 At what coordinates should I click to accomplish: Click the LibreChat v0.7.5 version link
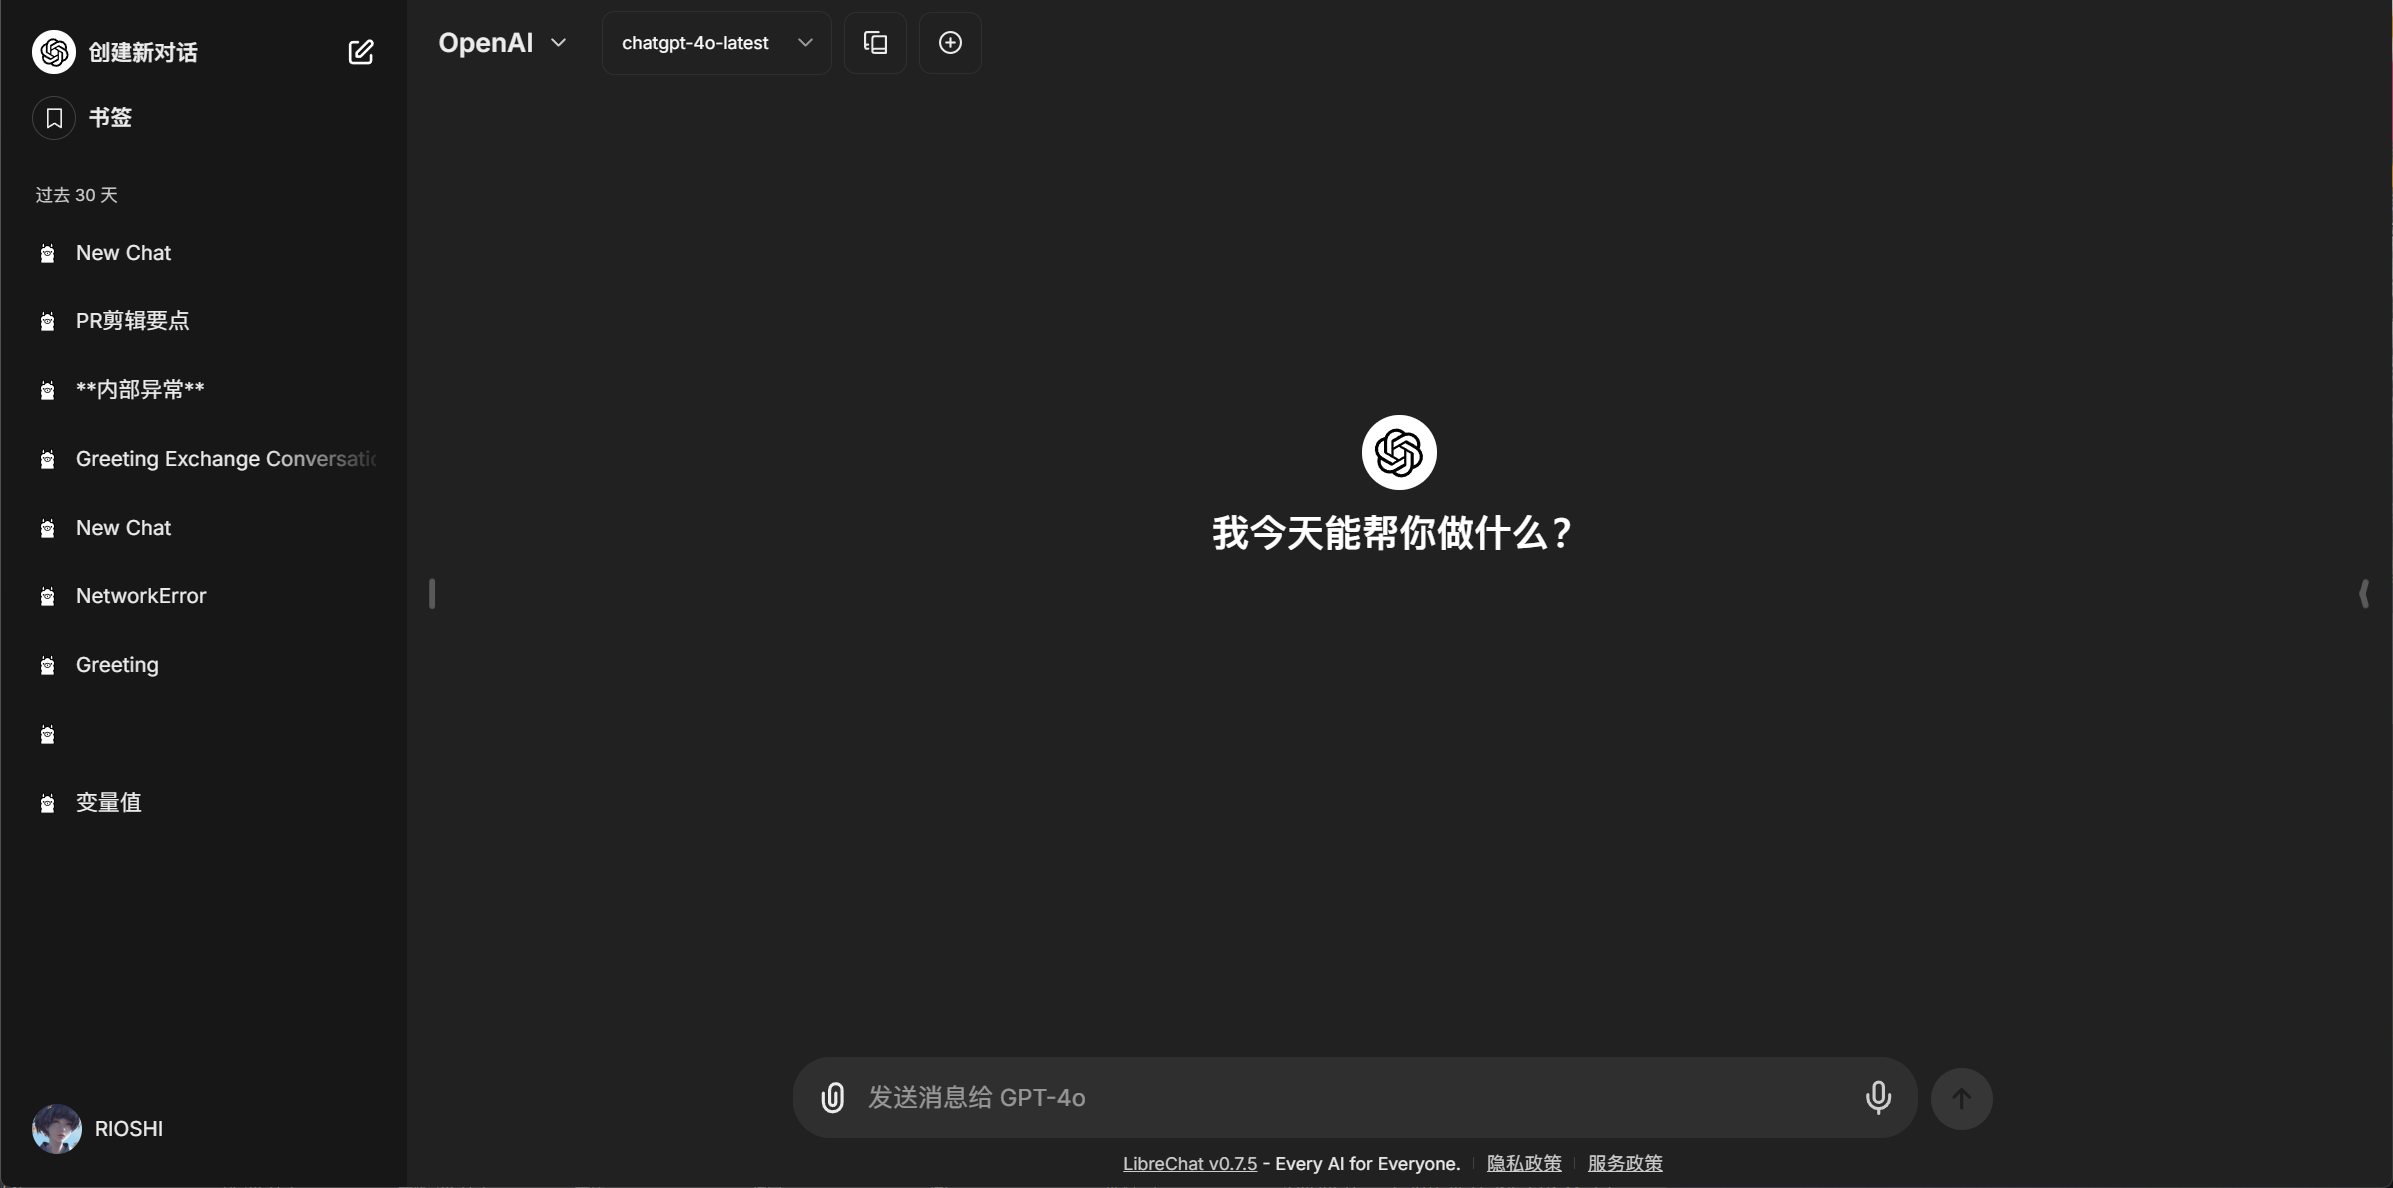tap(1188, 1163)
